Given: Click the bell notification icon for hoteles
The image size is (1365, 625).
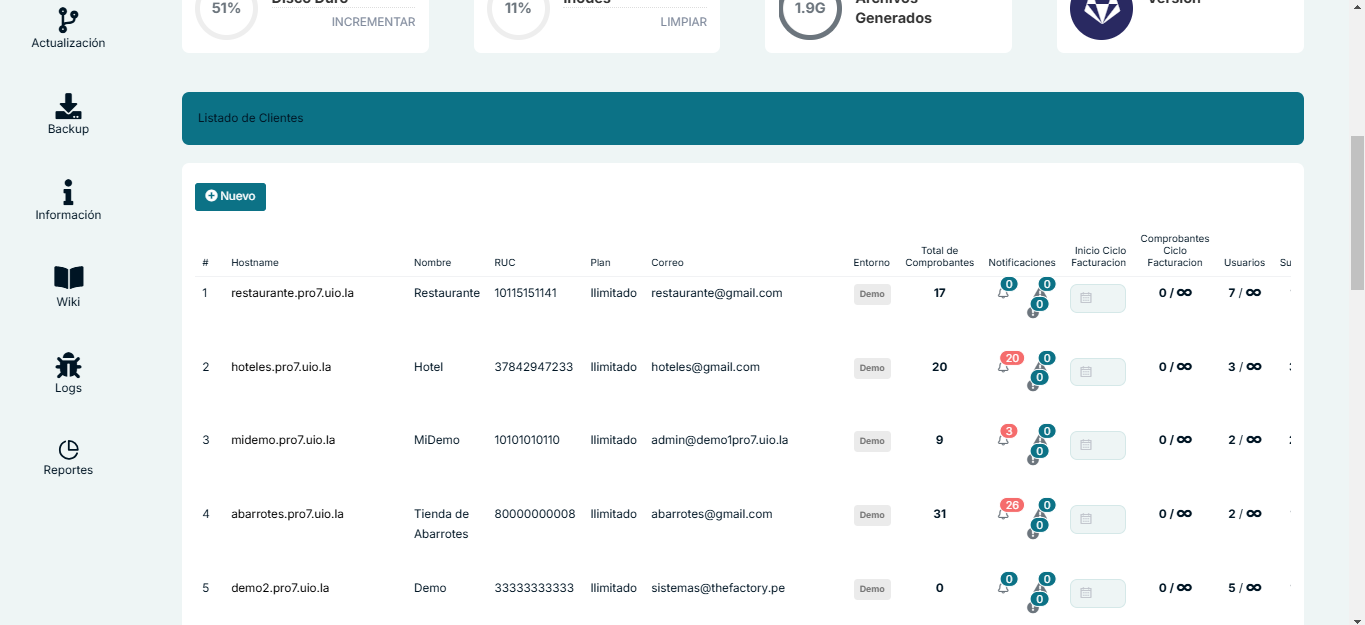Looking at the screenshot, I should [x=1003, y=367].
